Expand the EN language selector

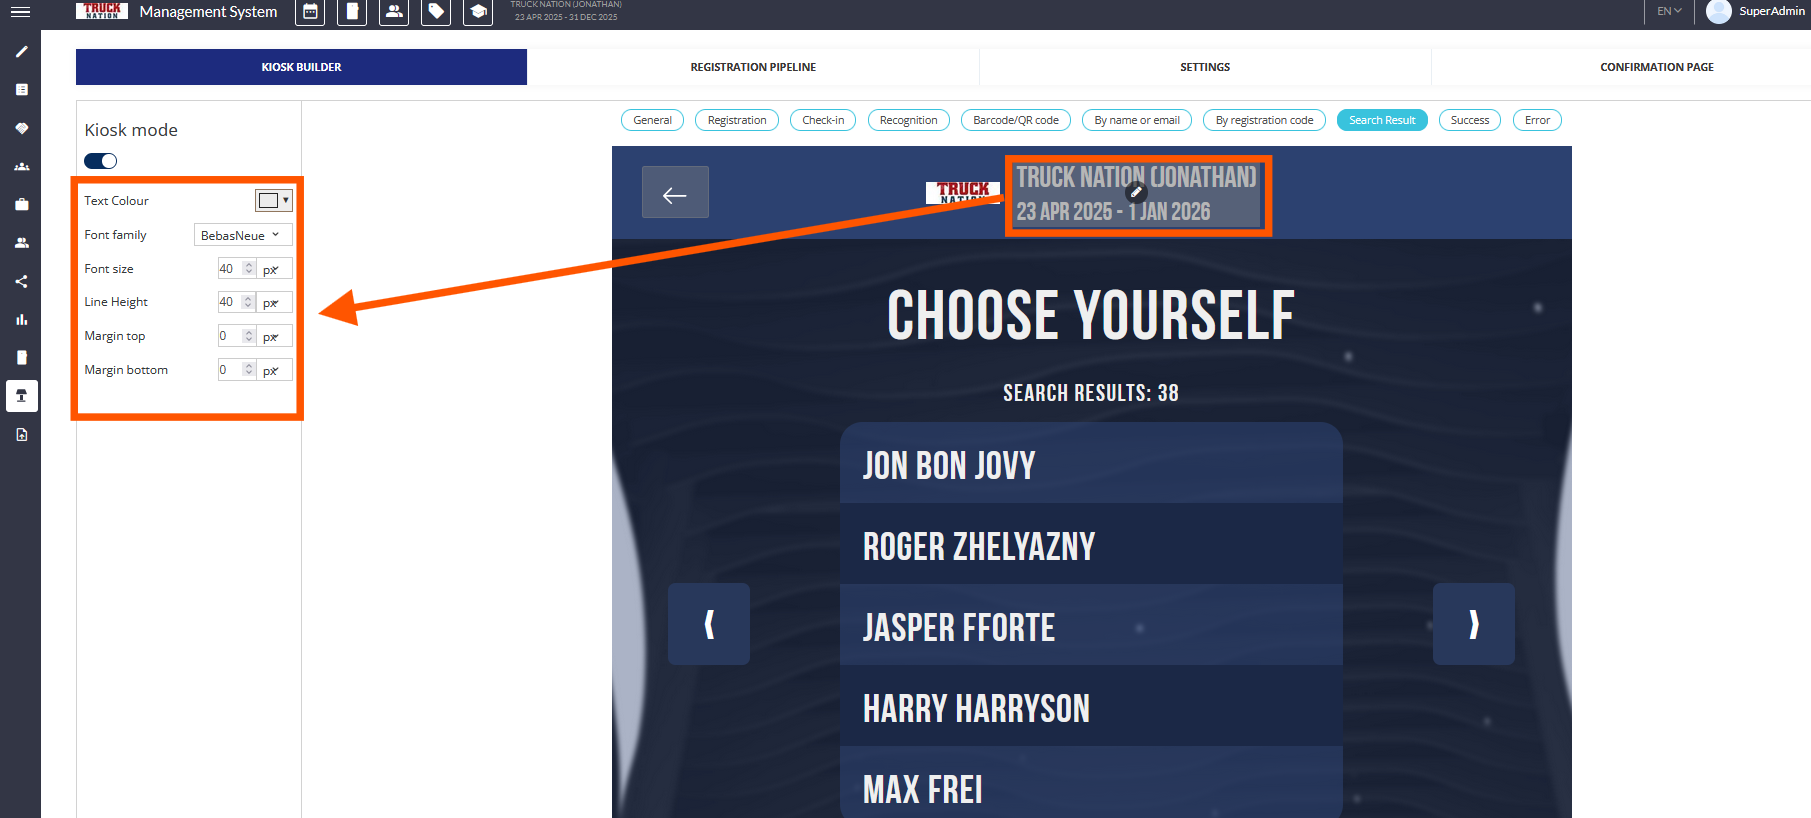pos(1669,11)
